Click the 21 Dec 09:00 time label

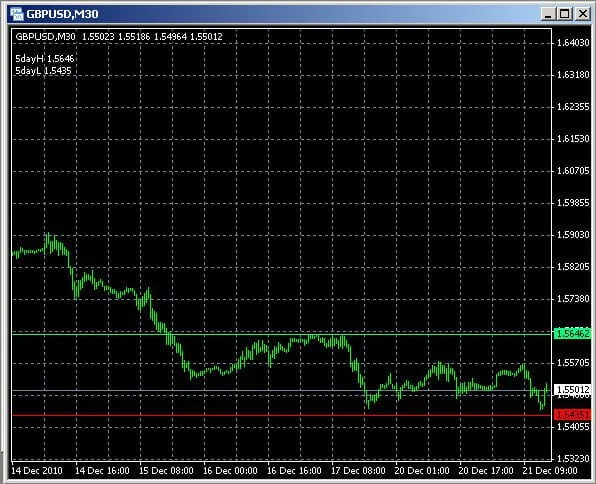click(550, 471)
